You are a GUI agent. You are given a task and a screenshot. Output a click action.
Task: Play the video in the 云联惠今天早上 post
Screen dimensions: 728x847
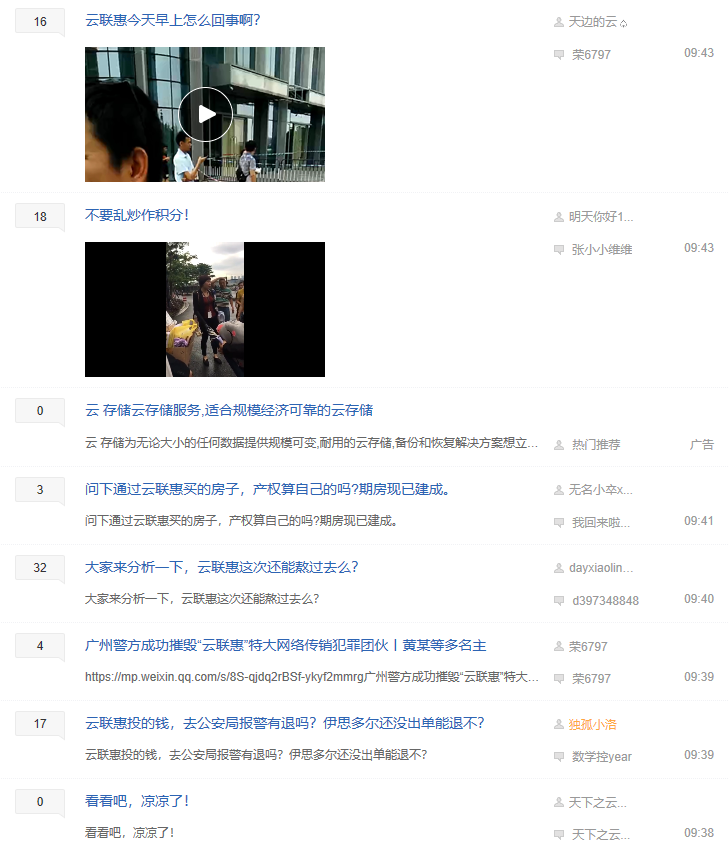[x=205, y=114]
